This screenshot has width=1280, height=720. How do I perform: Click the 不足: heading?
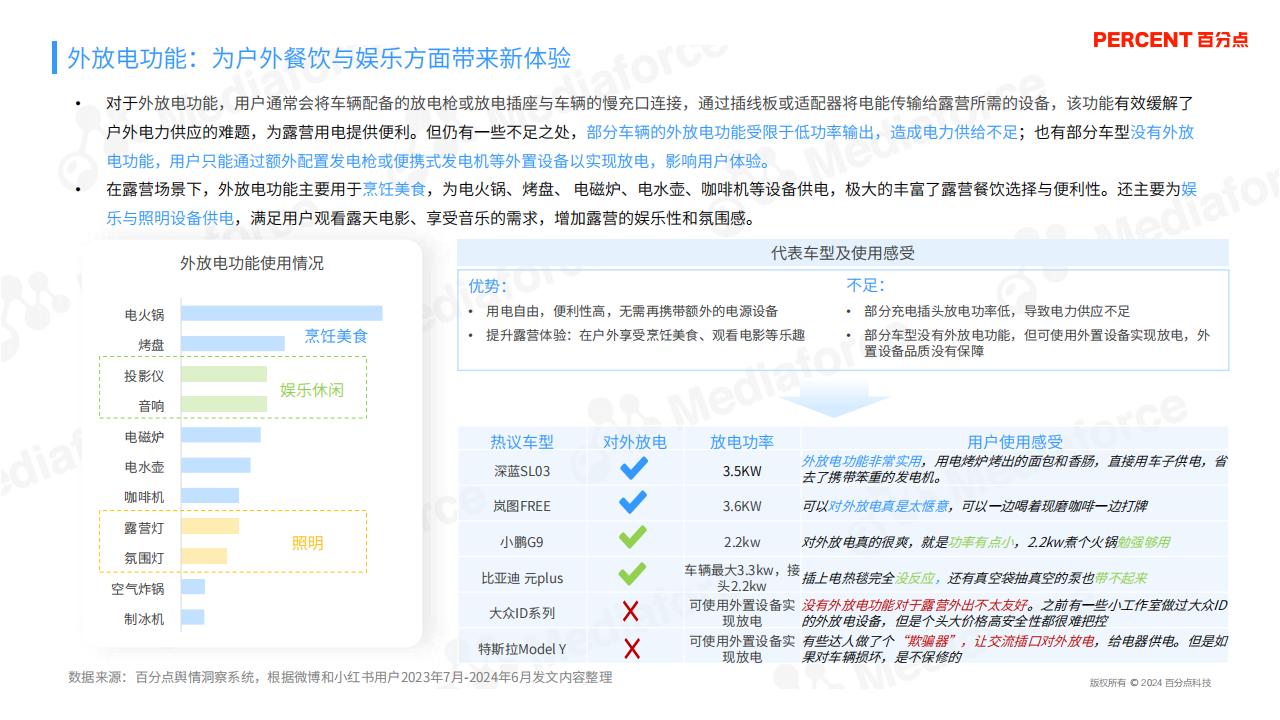point(866,286)
